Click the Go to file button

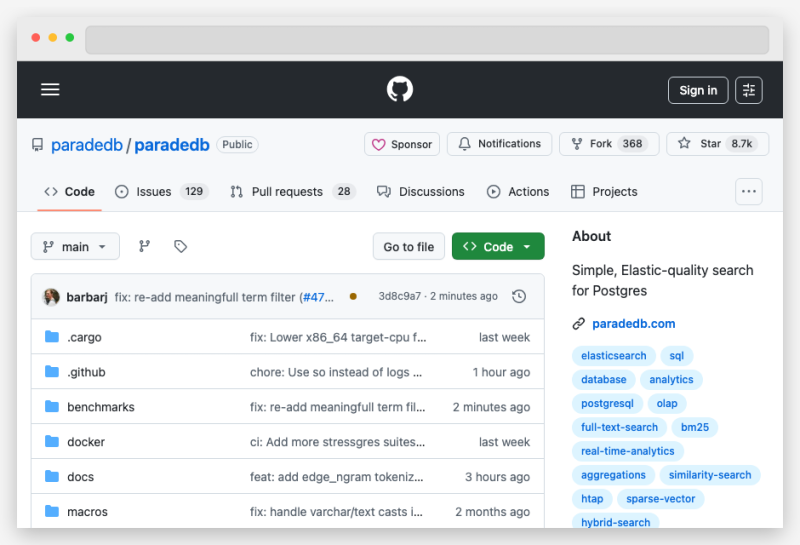pos(409,246)
